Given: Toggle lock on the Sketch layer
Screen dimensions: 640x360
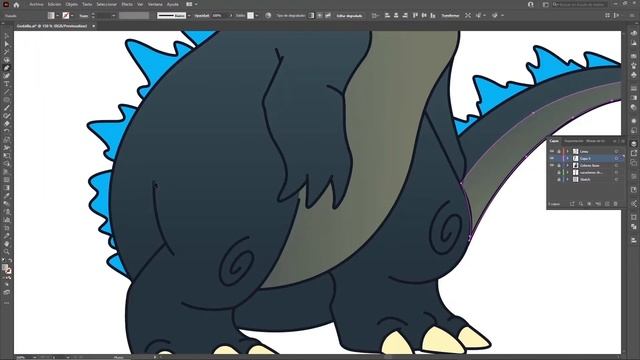Looking at the screenshot, I should point(559,179).
